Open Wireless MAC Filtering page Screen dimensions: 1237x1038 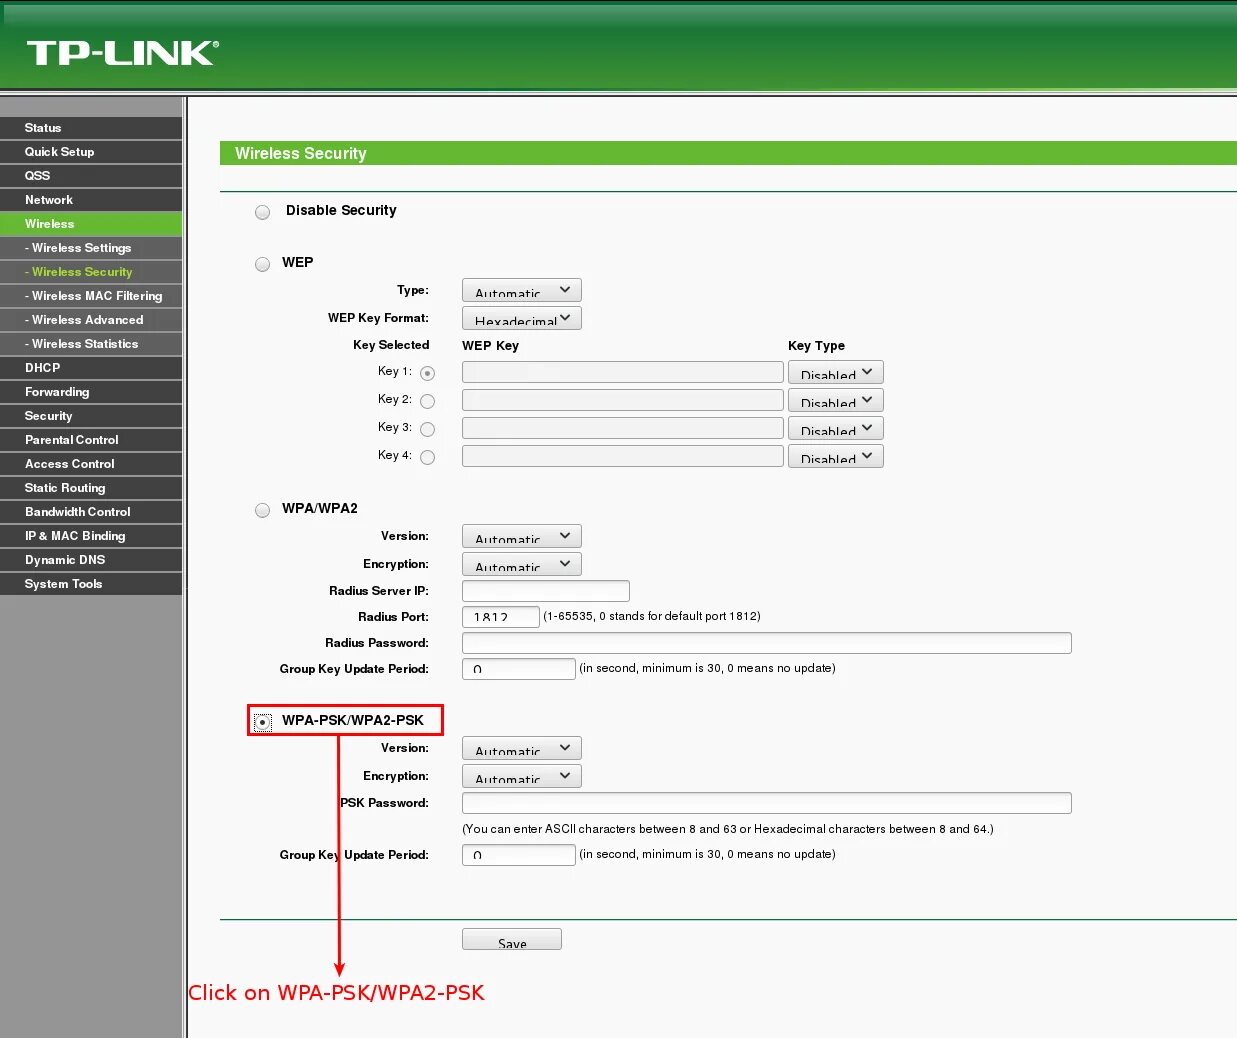[x=91, y=296]
